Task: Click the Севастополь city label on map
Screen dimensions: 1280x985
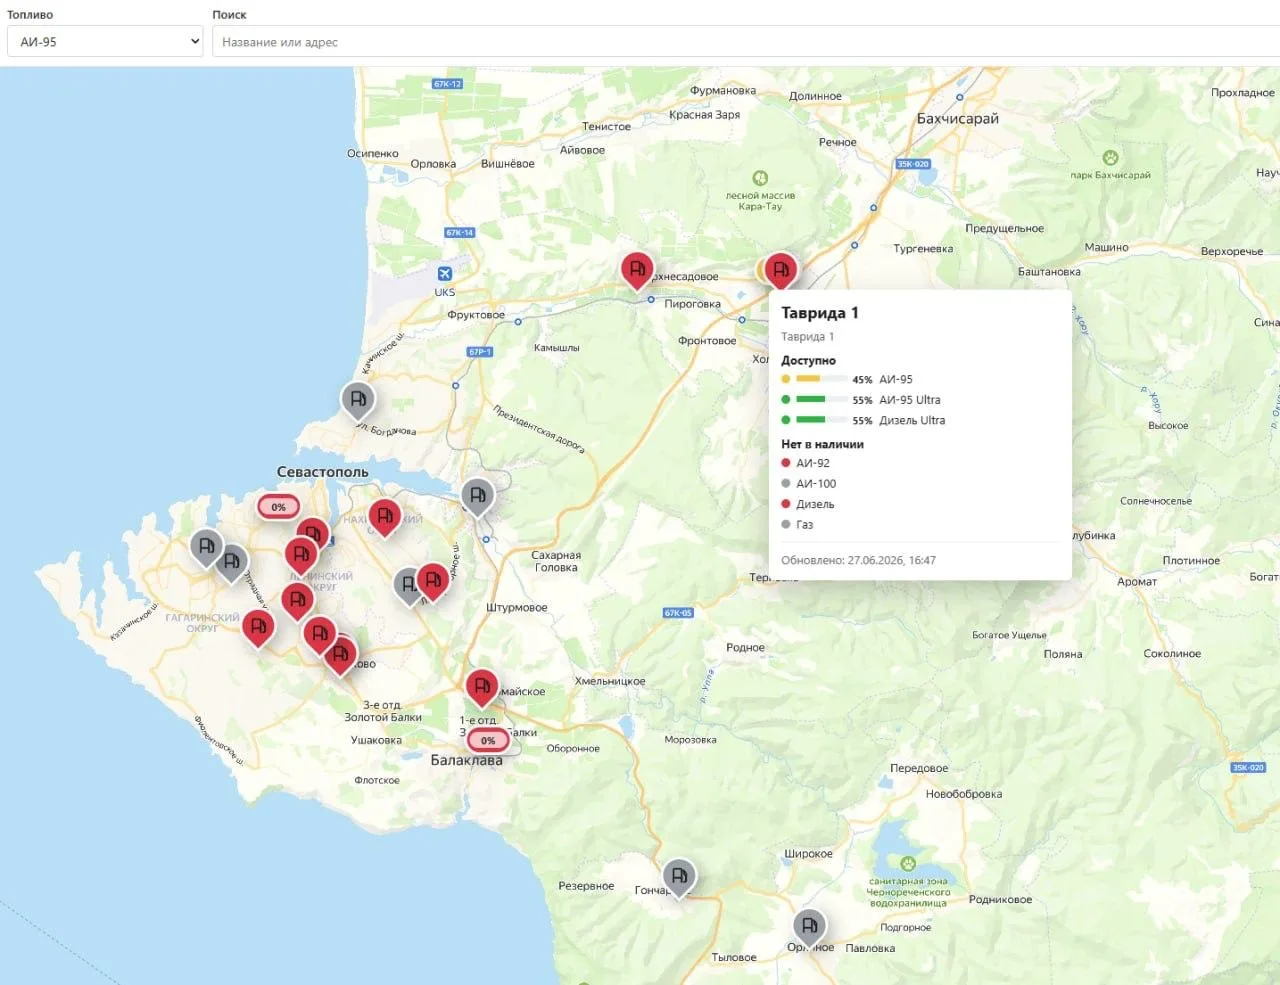Action: (322, 471)
